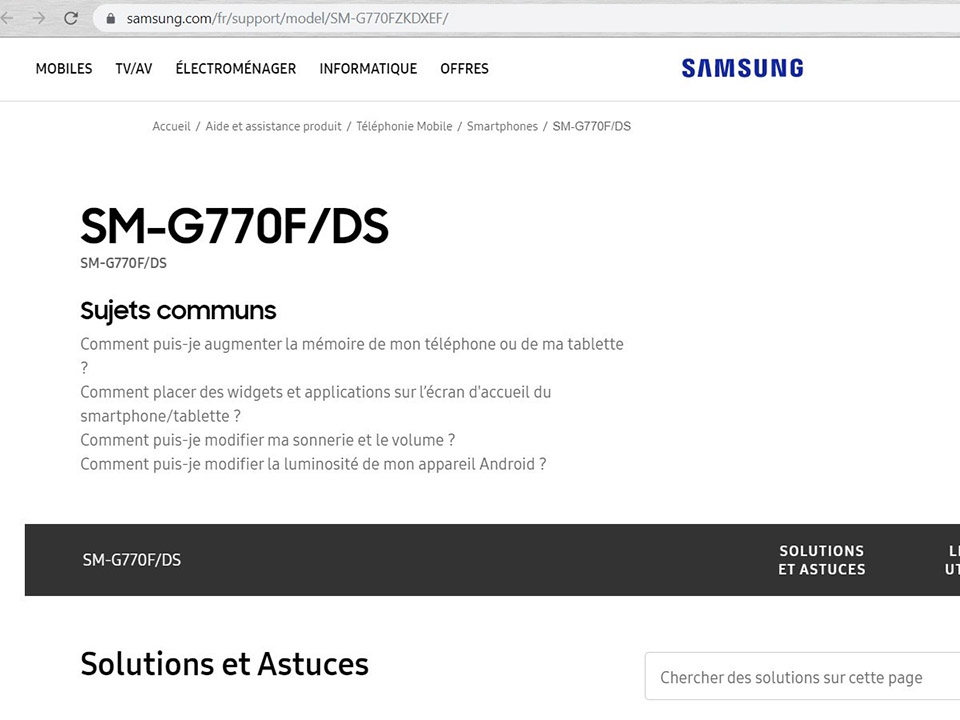960x720 pixels.
Task: Click SM-G770F/DS breadcrumb item
Action: [x=591, y=126]
